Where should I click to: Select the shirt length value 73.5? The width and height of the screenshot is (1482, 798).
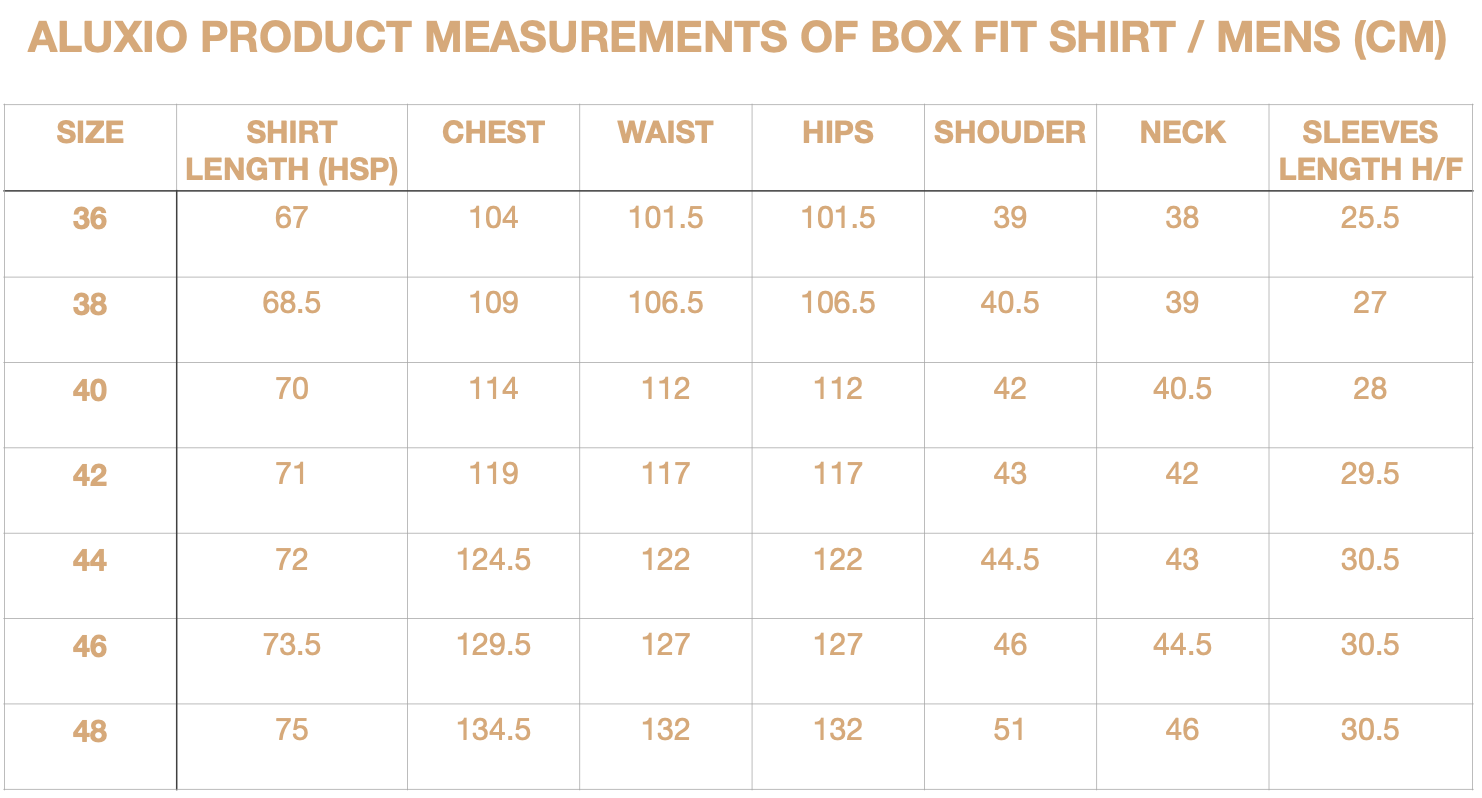pyautogui.click(x=292, y=645)
